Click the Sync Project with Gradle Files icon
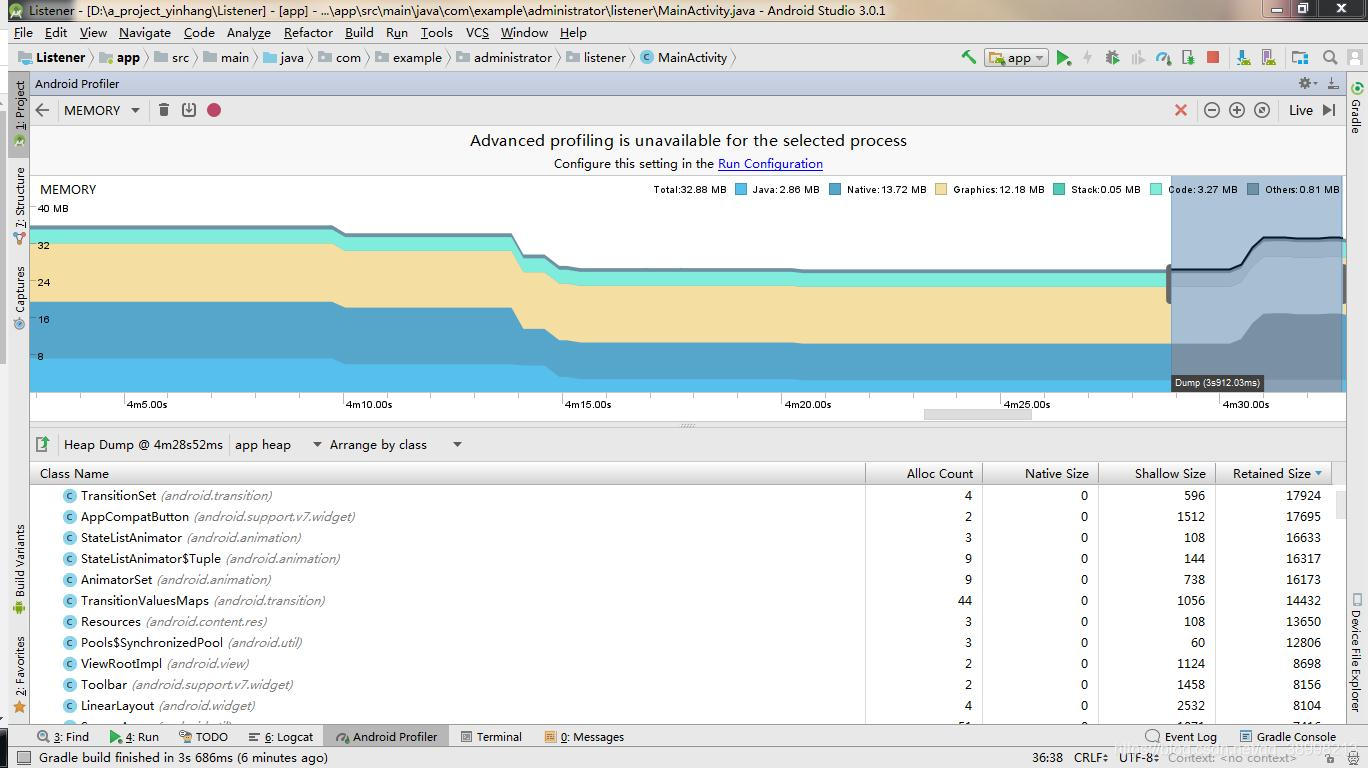 (x=1243, y=57)
